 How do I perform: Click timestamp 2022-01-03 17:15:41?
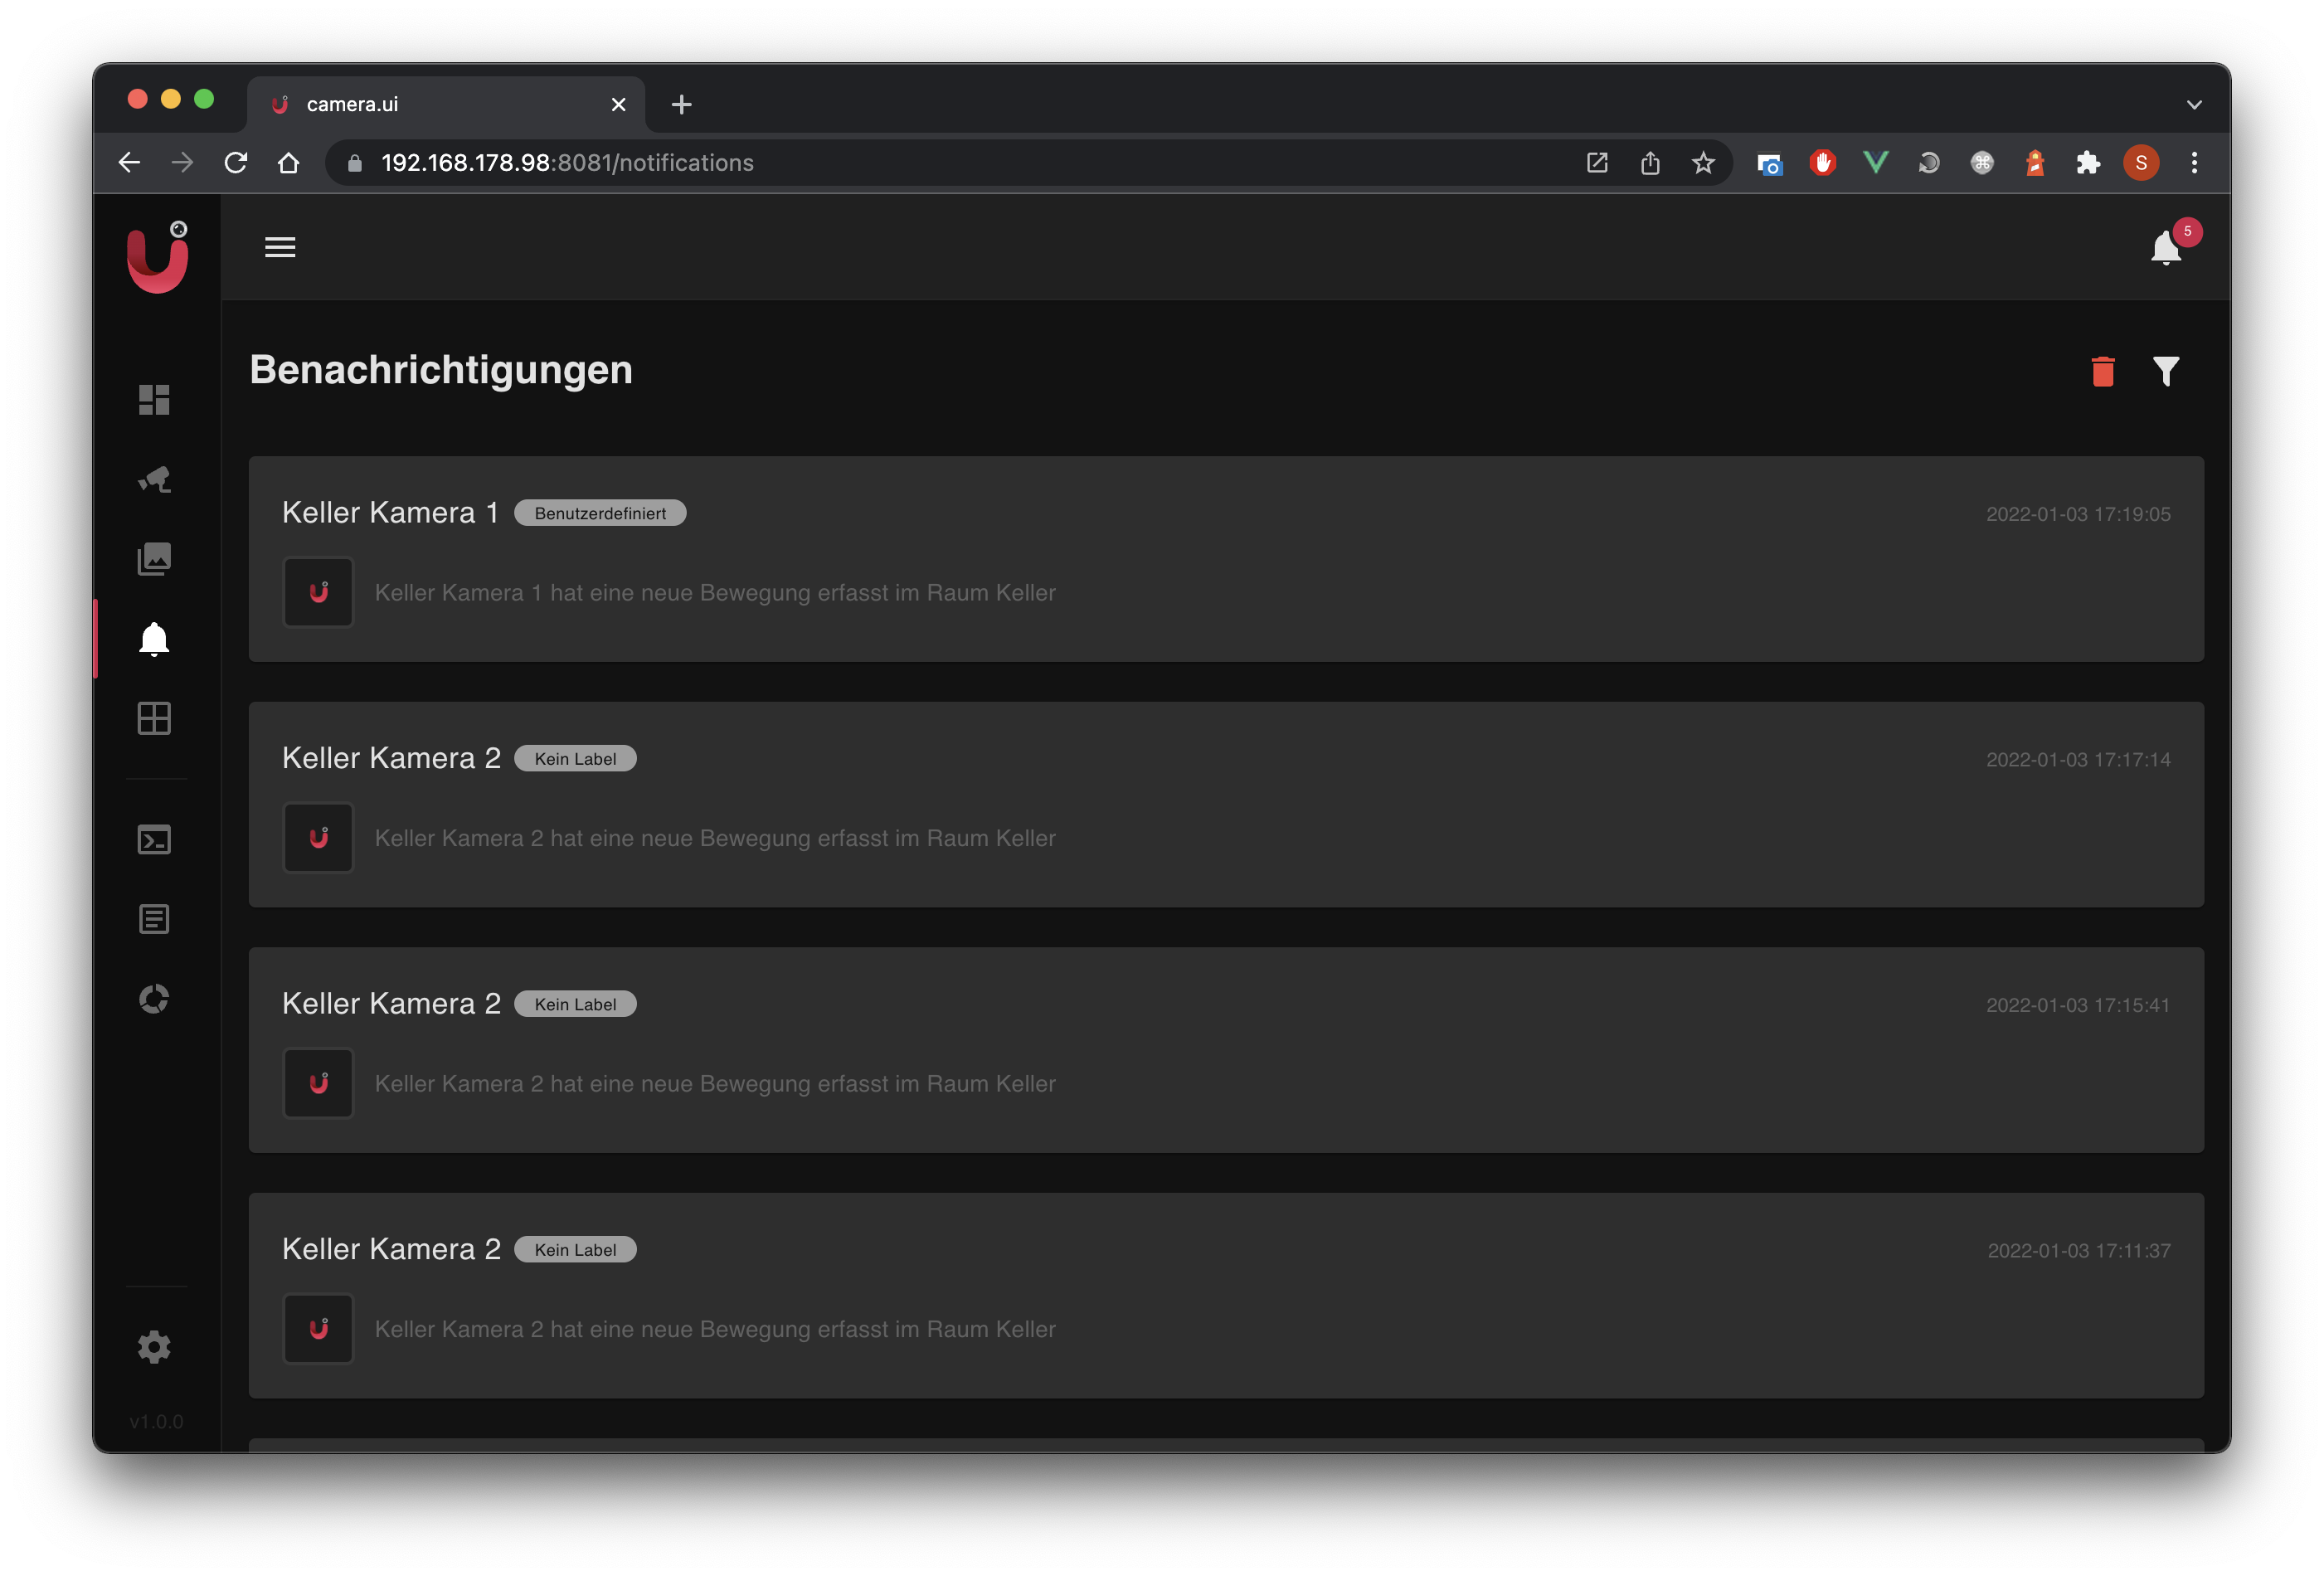pyautogui.click(x=2078, y=1005)
